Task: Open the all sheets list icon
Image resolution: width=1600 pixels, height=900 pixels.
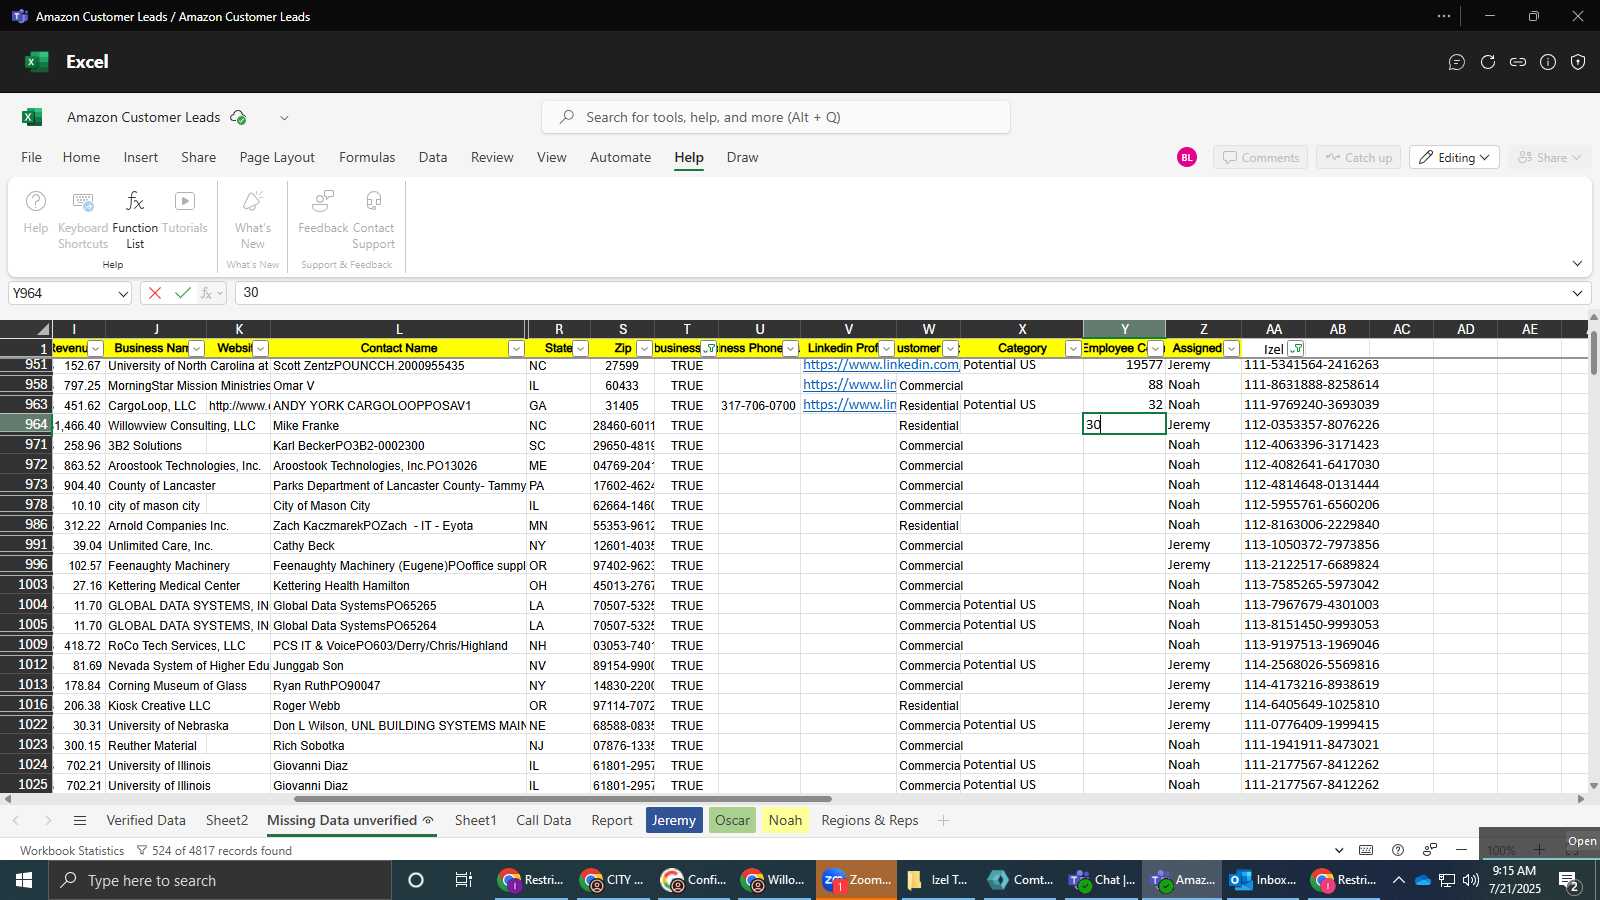Action: [x=80, y=821]
